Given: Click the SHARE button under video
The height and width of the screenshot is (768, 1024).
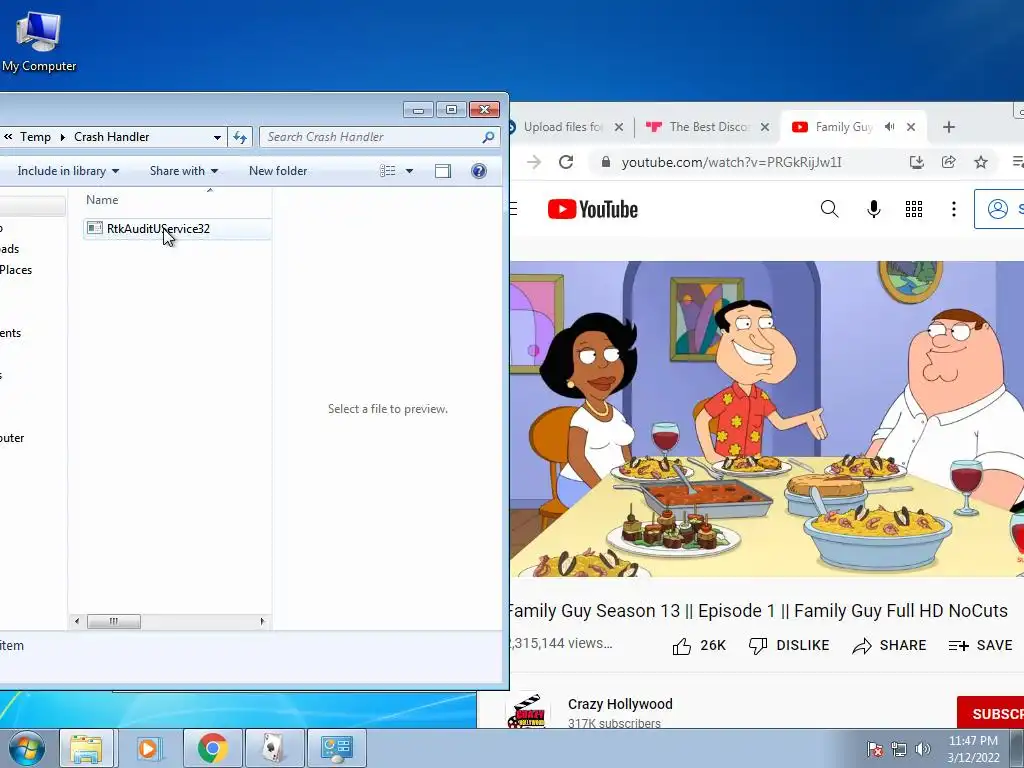Looking at the screenshot, I should pos(889,646).
